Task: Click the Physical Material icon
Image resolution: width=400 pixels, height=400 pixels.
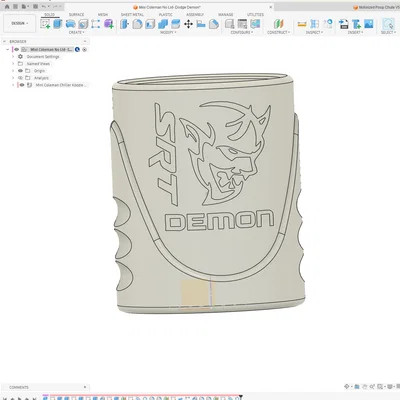Action: coord(214,24)
